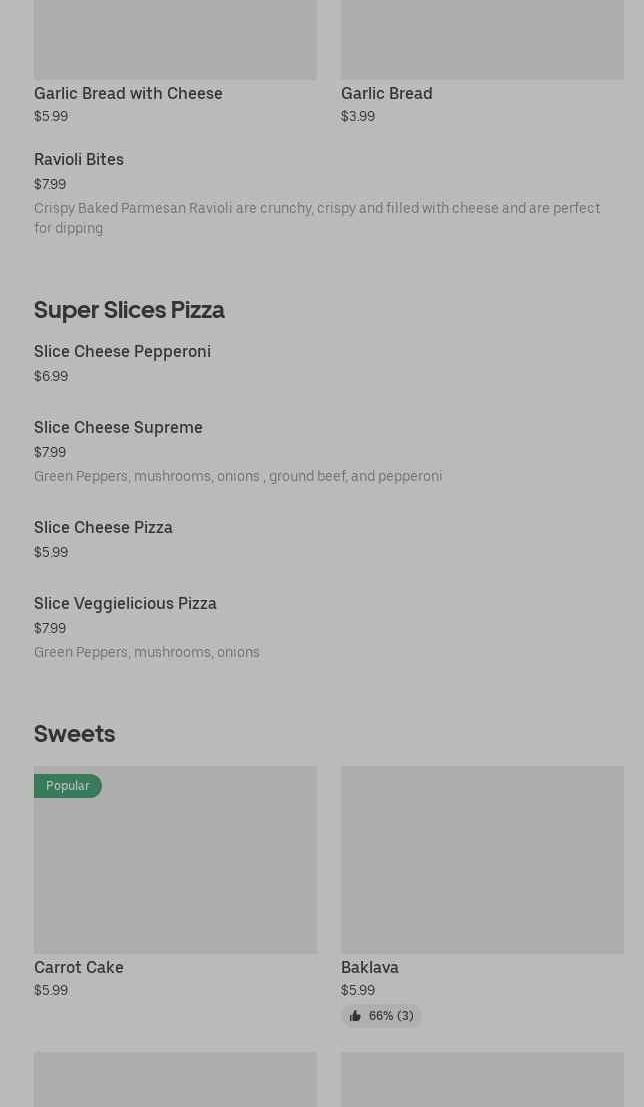Open the sweets item photo below Baklava

point(482,1080)
